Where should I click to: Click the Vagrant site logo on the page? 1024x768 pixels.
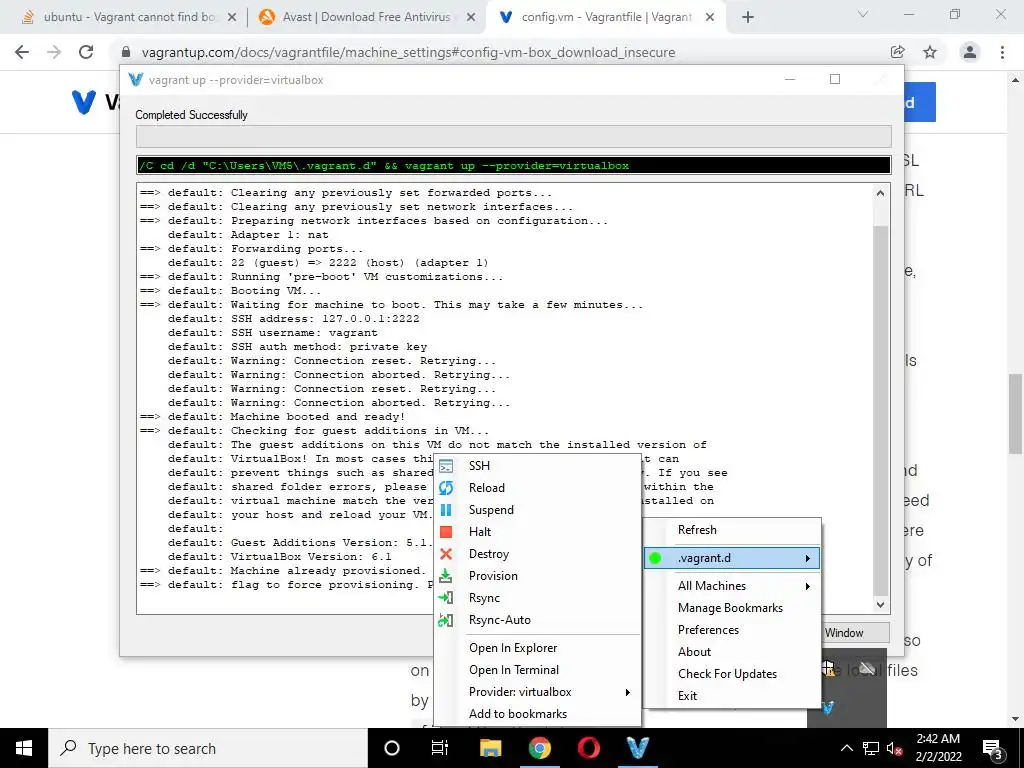(84, 102)
